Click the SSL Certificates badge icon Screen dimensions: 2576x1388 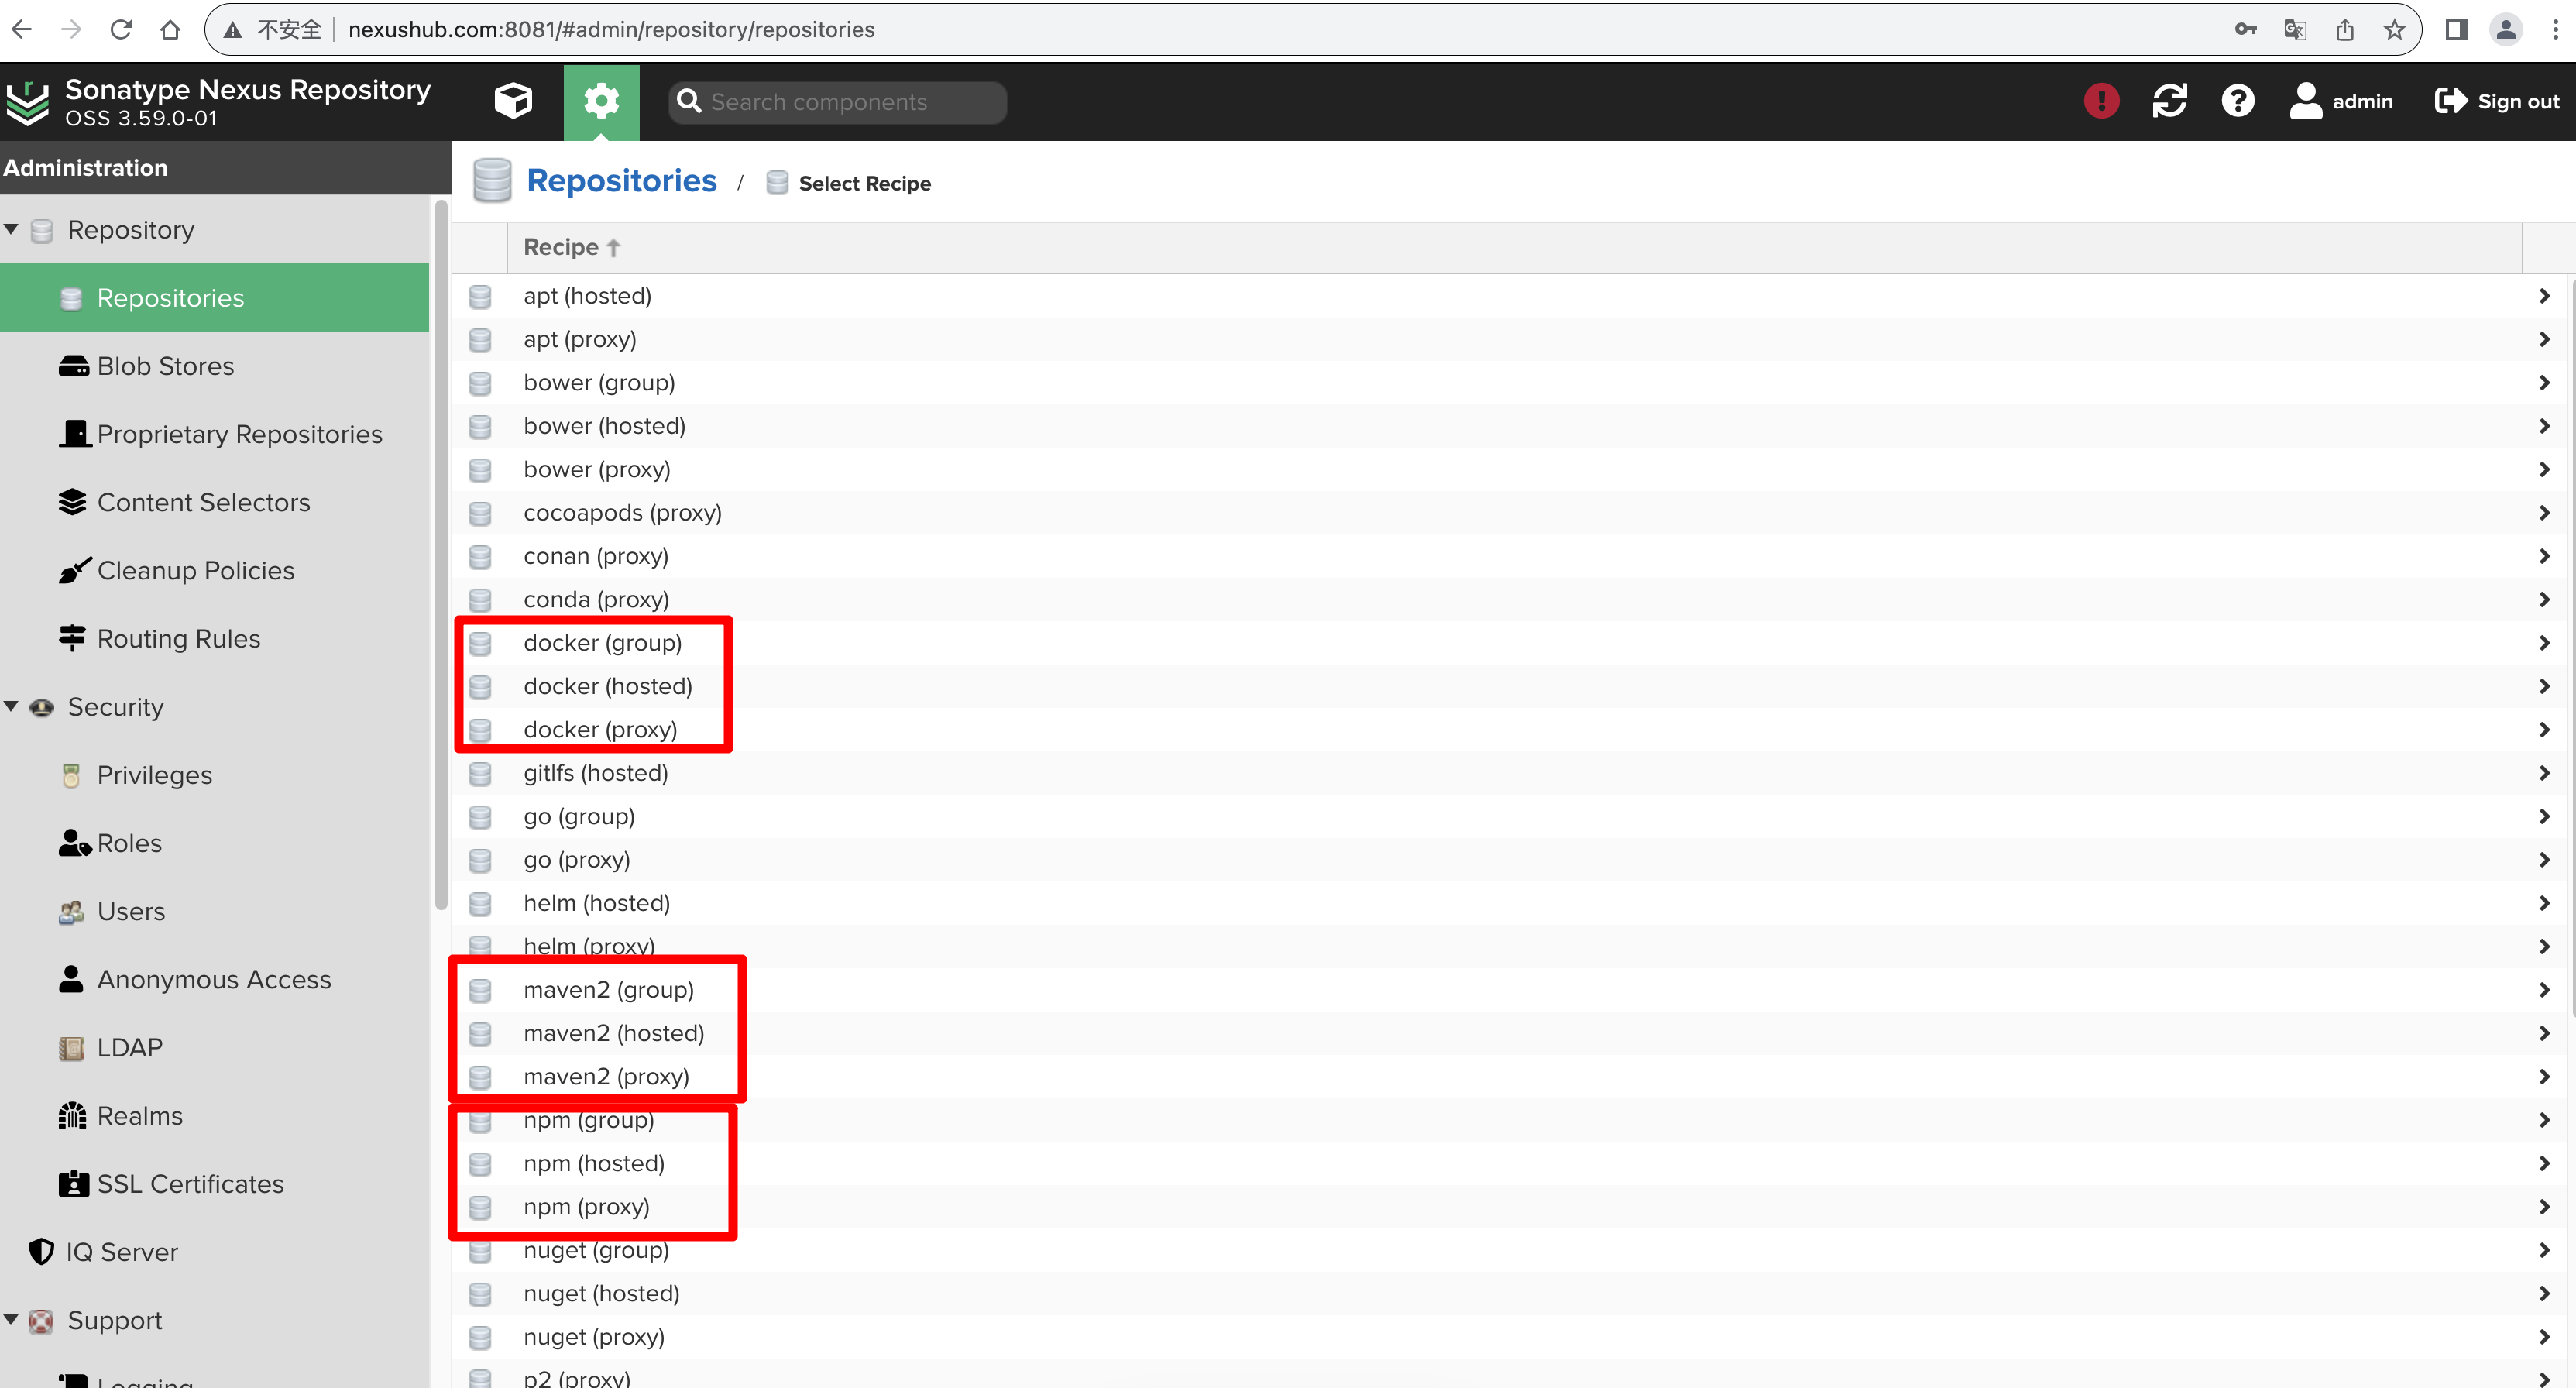coord(73,1184)
